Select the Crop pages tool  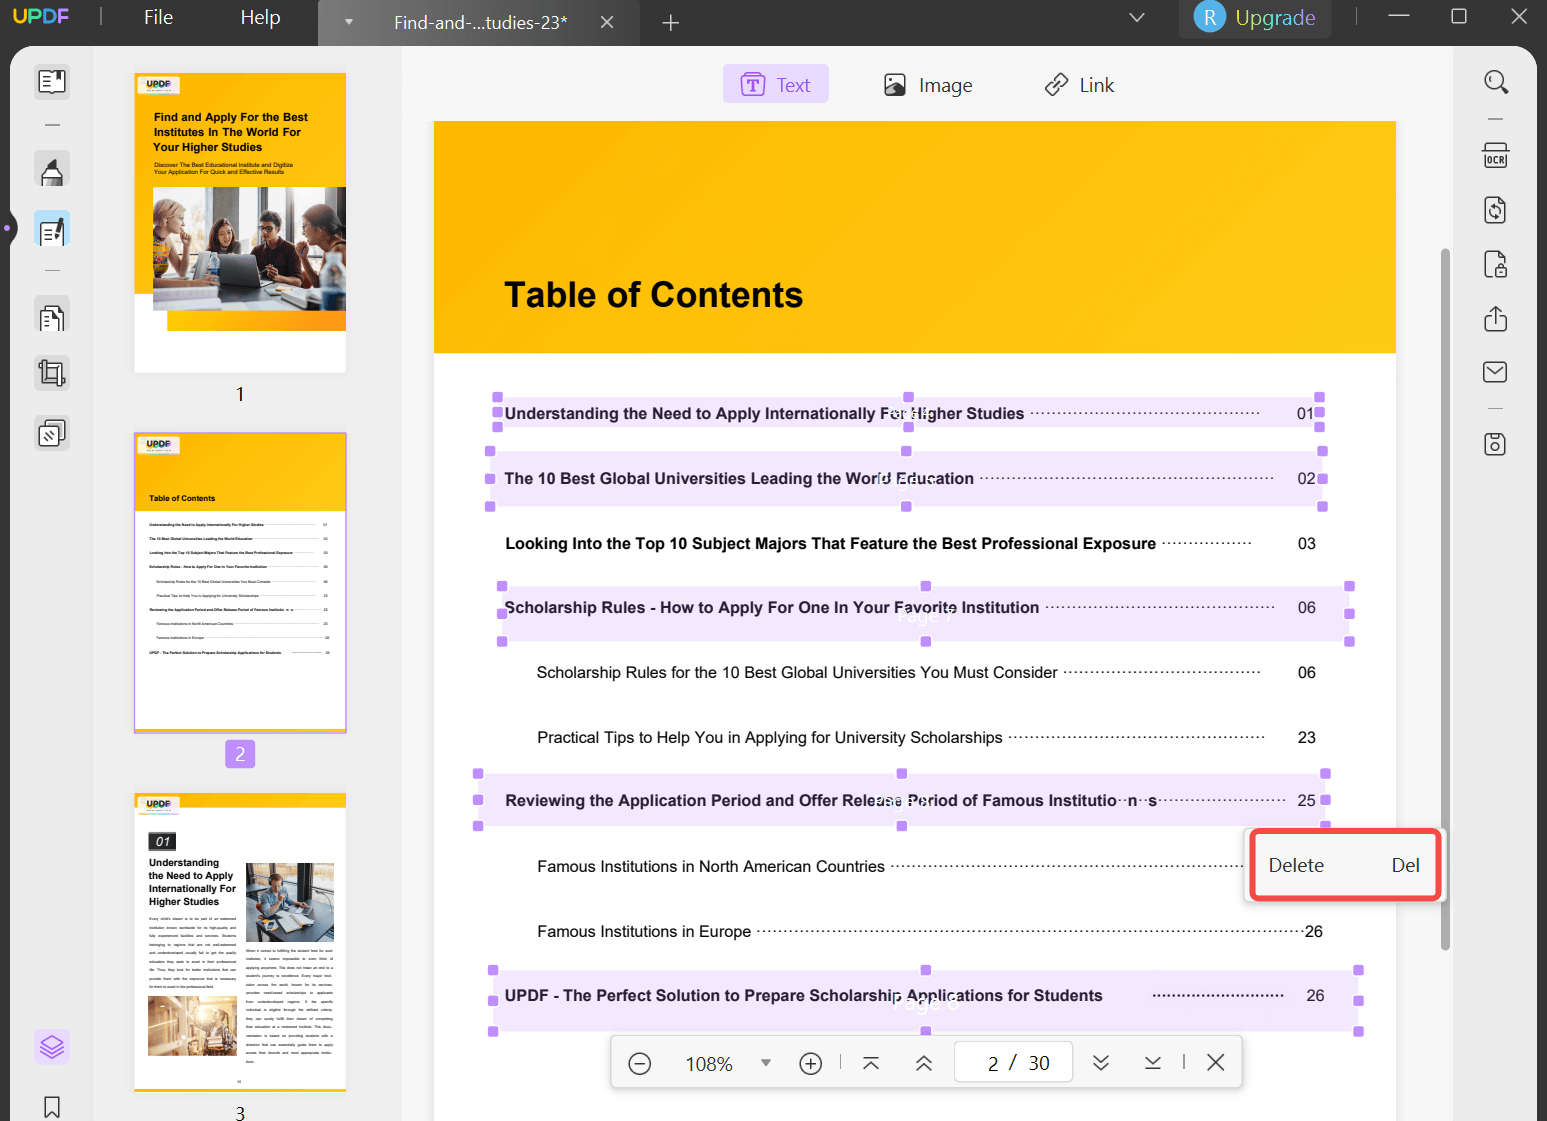[x=52, y=372]
